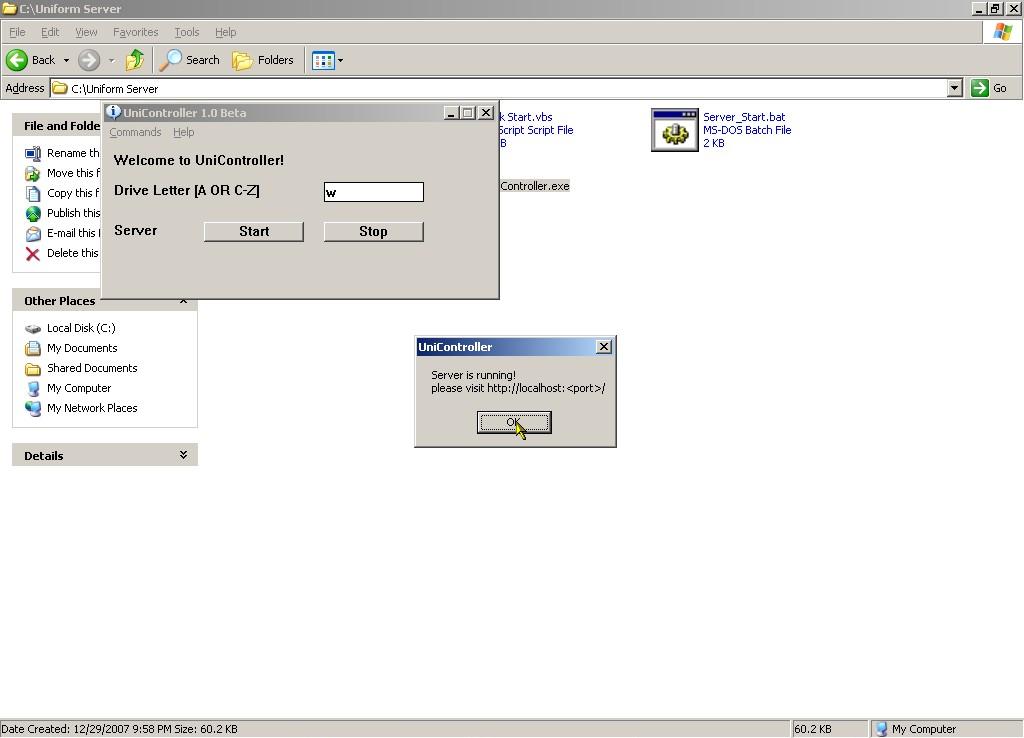Click the My Documents folder icon
The width and height of the screenshot is (1024, 738).
[33, 349]
